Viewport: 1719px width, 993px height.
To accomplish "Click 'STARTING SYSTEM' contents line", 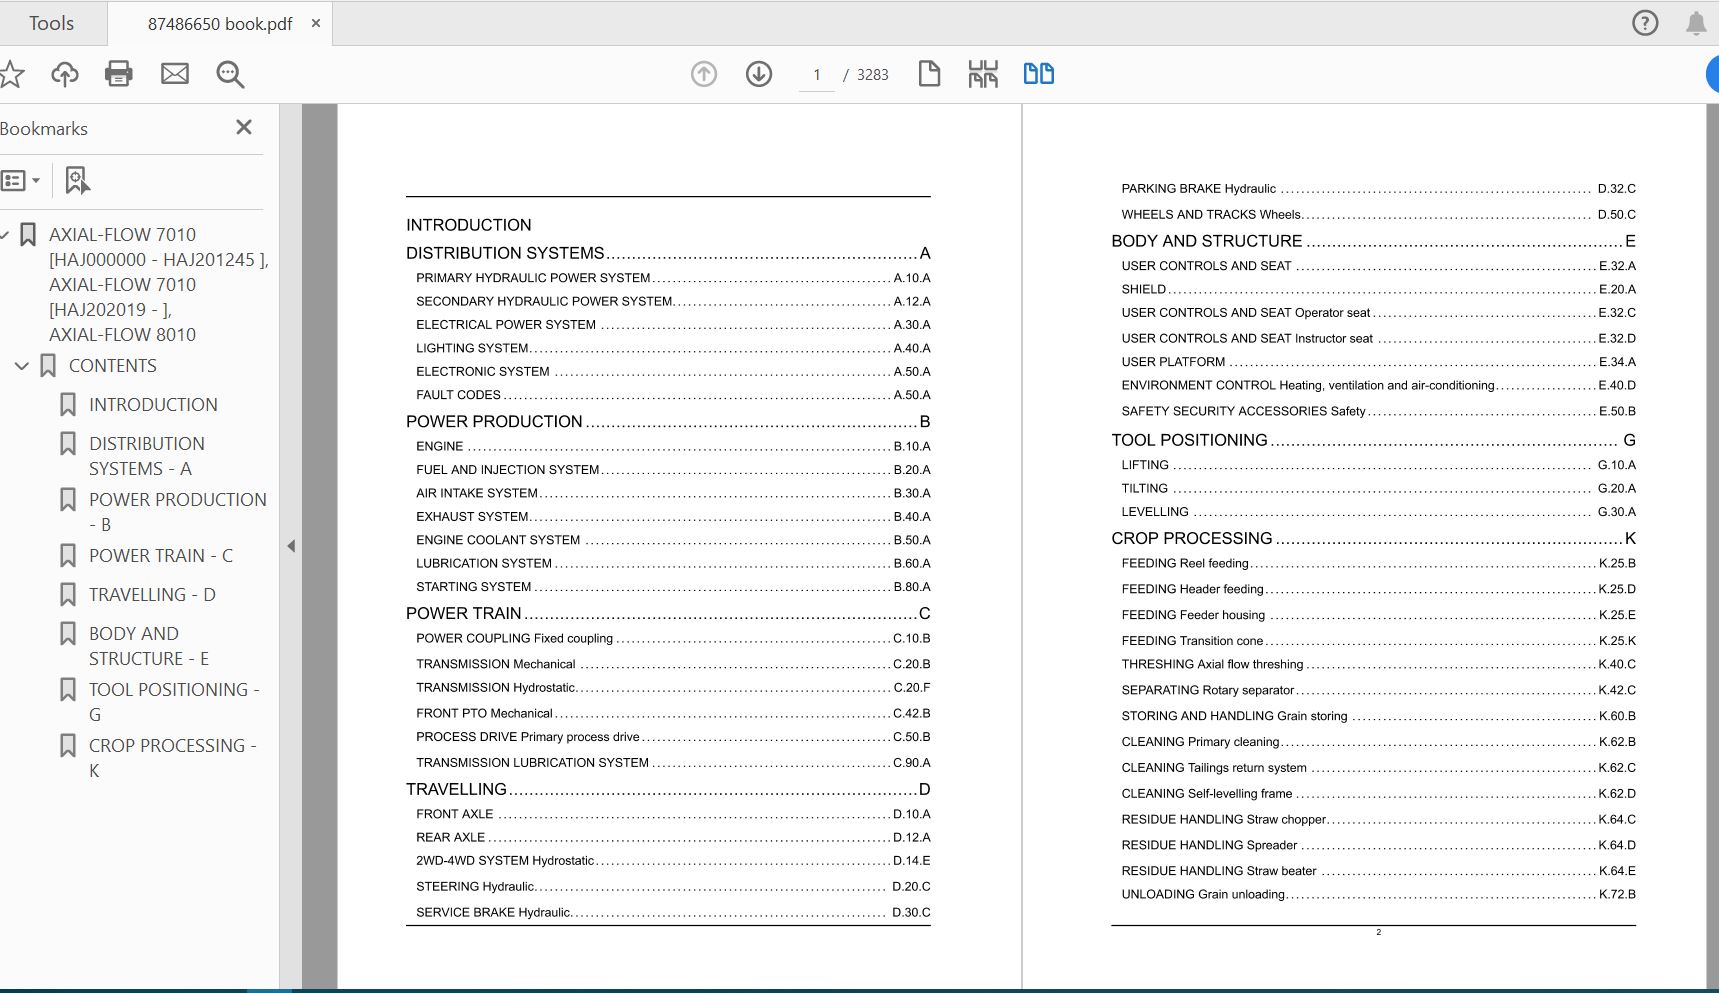I will (x=673, y=587).
